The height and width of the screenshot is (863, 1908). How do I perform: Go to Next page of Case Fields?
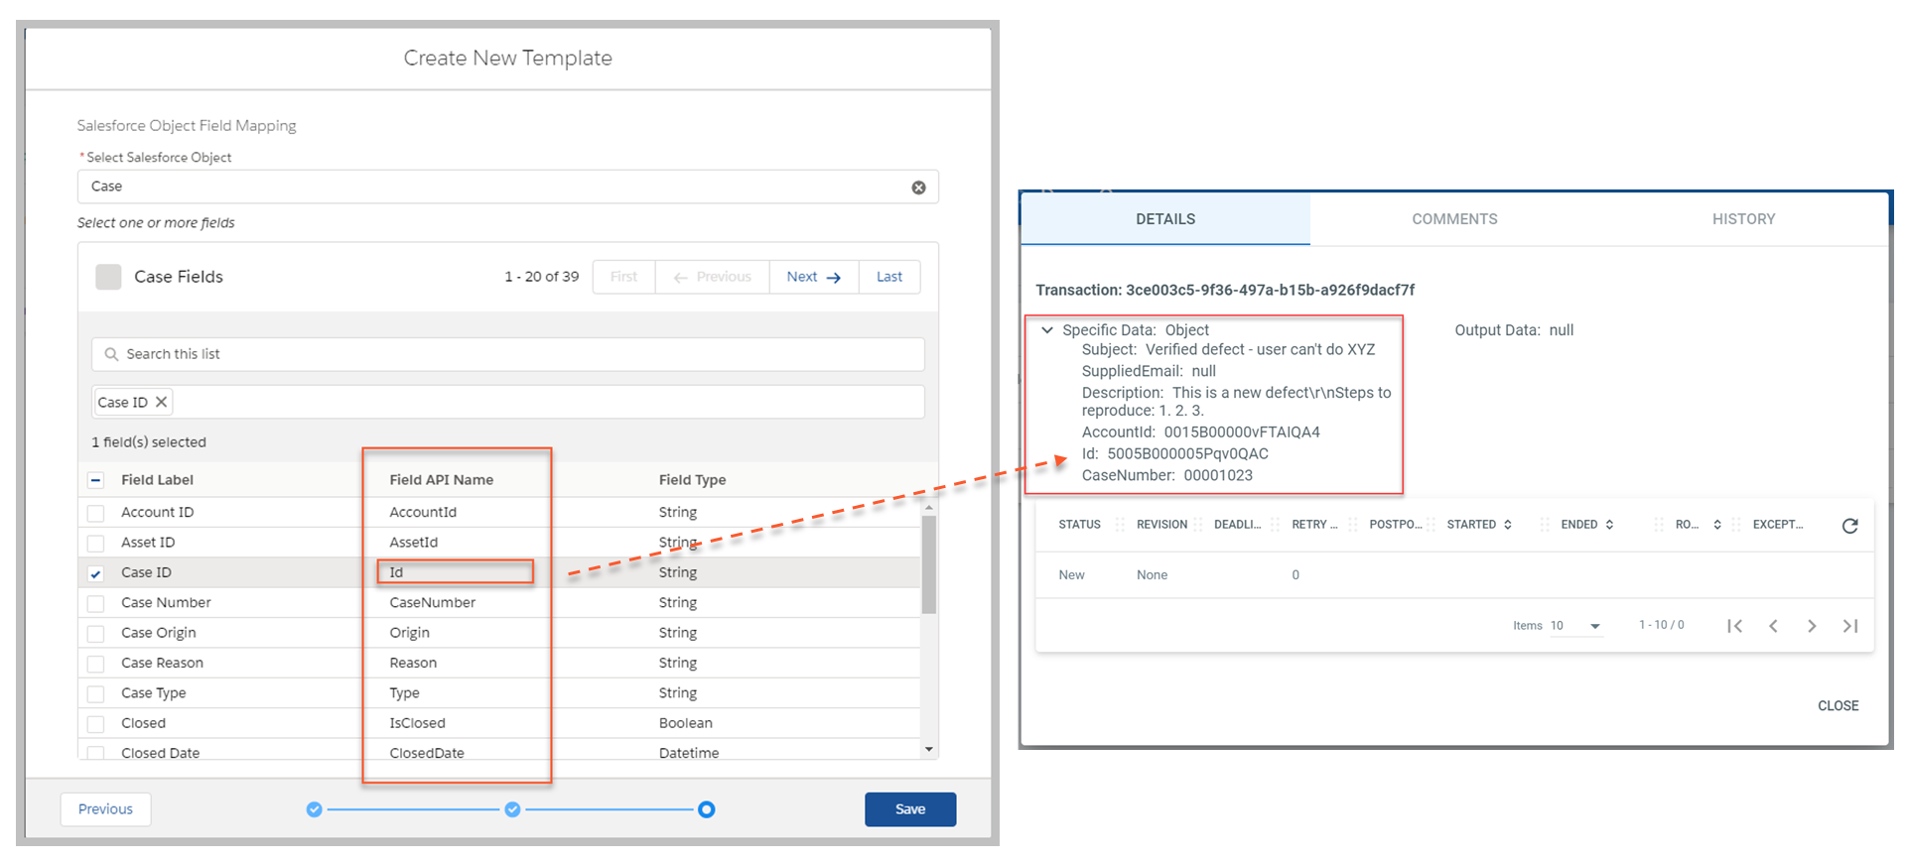click(813, 277)
